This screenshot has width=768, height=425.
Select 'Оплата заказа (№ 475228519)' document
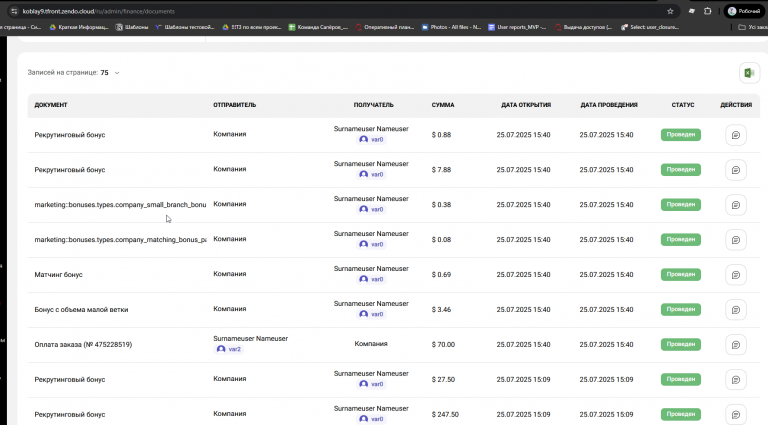83,345
